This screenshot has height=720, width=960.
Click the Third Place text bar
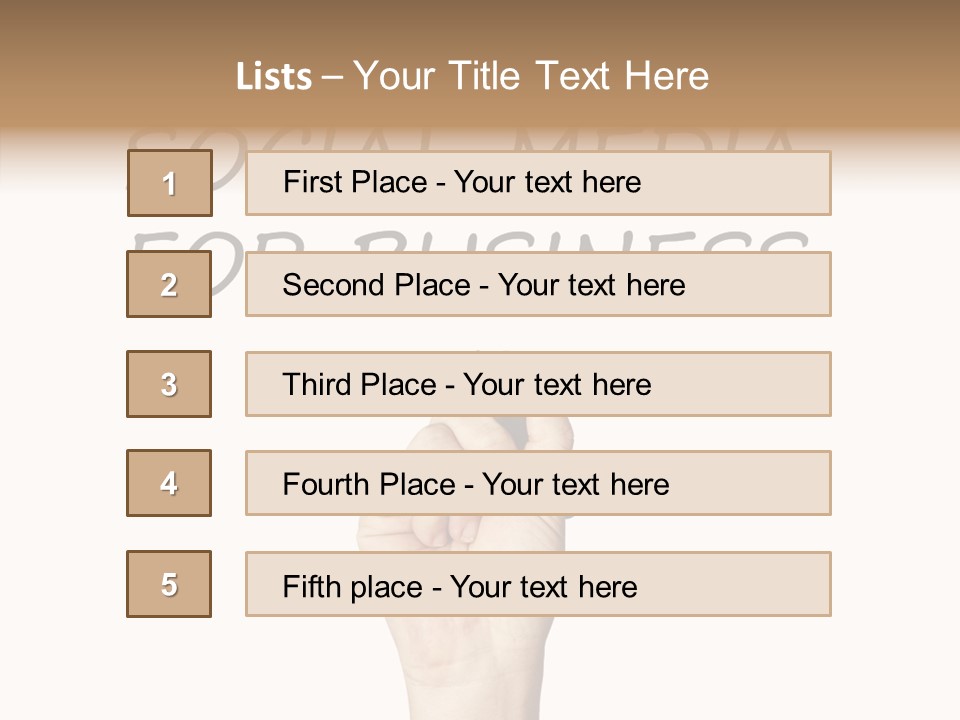click(x=538, y=384)
